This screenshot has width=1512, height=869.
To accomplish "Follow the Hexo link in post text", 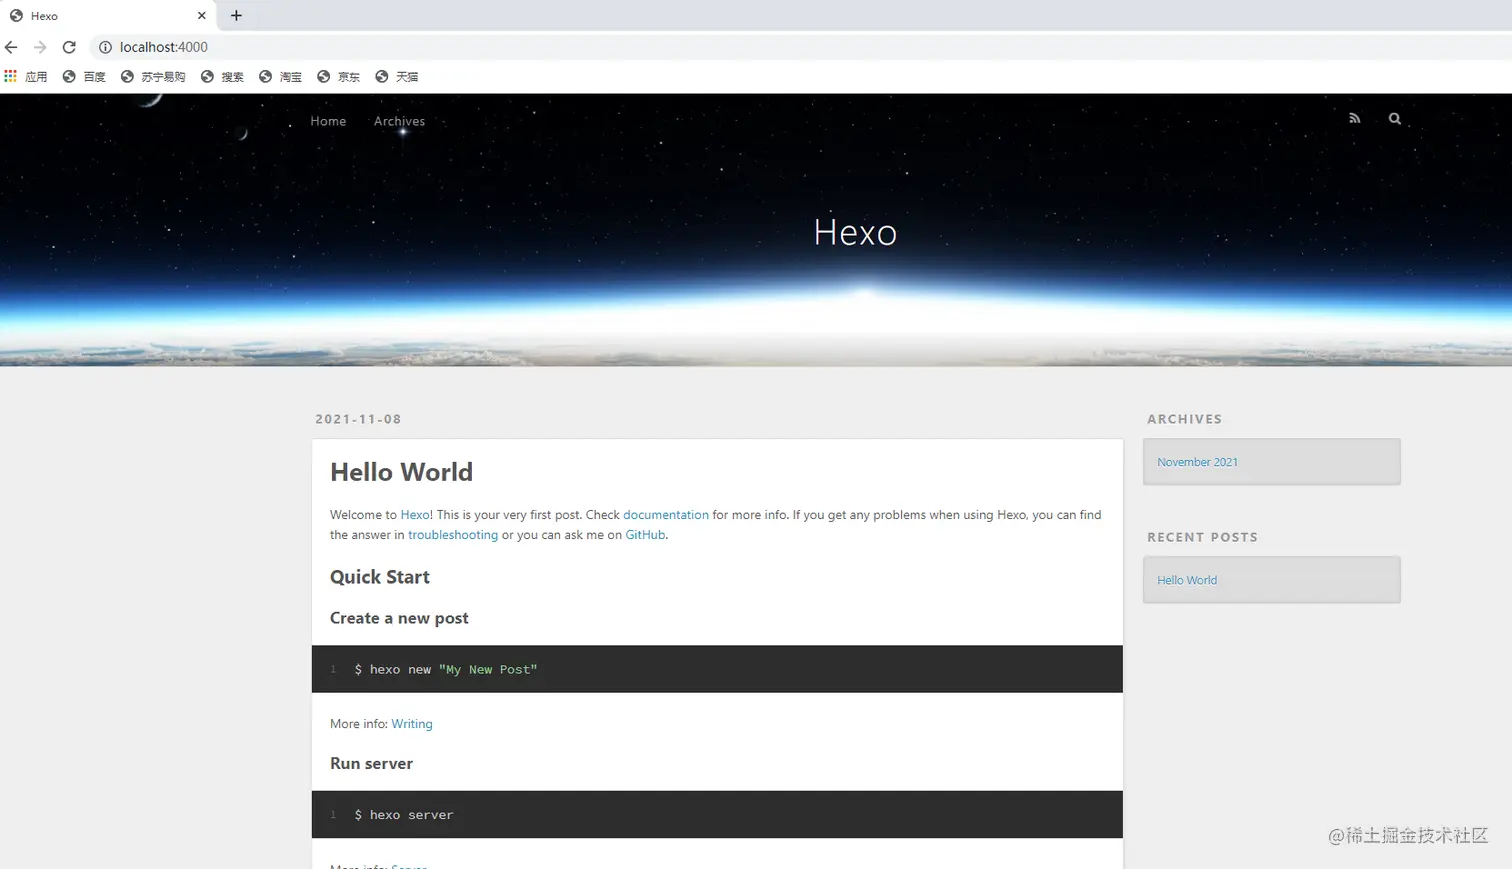I will click(415, 515).
